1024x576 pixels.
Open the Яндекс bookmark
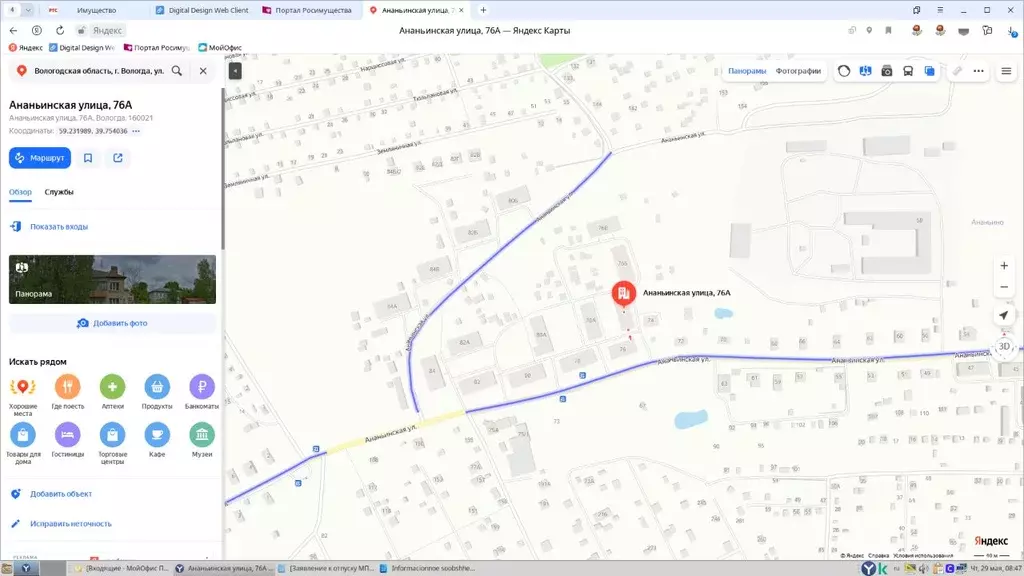coord(25,48)
